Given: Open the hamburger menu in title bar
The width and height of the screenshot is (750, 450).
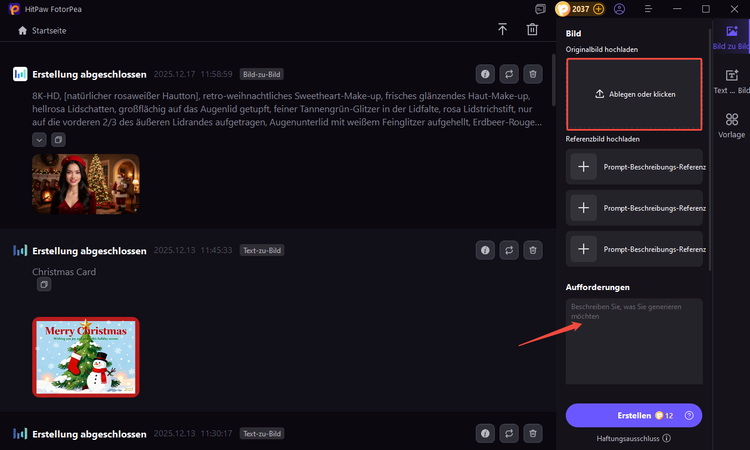Looking at the screenshot, I should [x=647, y=8].
